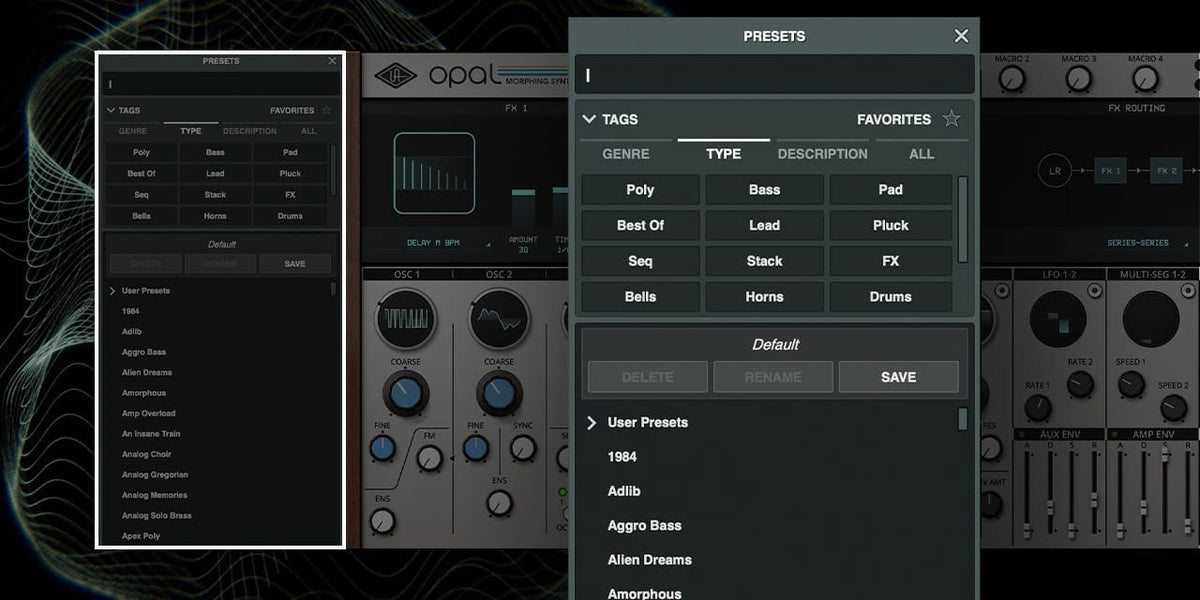Toggle the Poly tag in enlarged panel

pos(640,190)
